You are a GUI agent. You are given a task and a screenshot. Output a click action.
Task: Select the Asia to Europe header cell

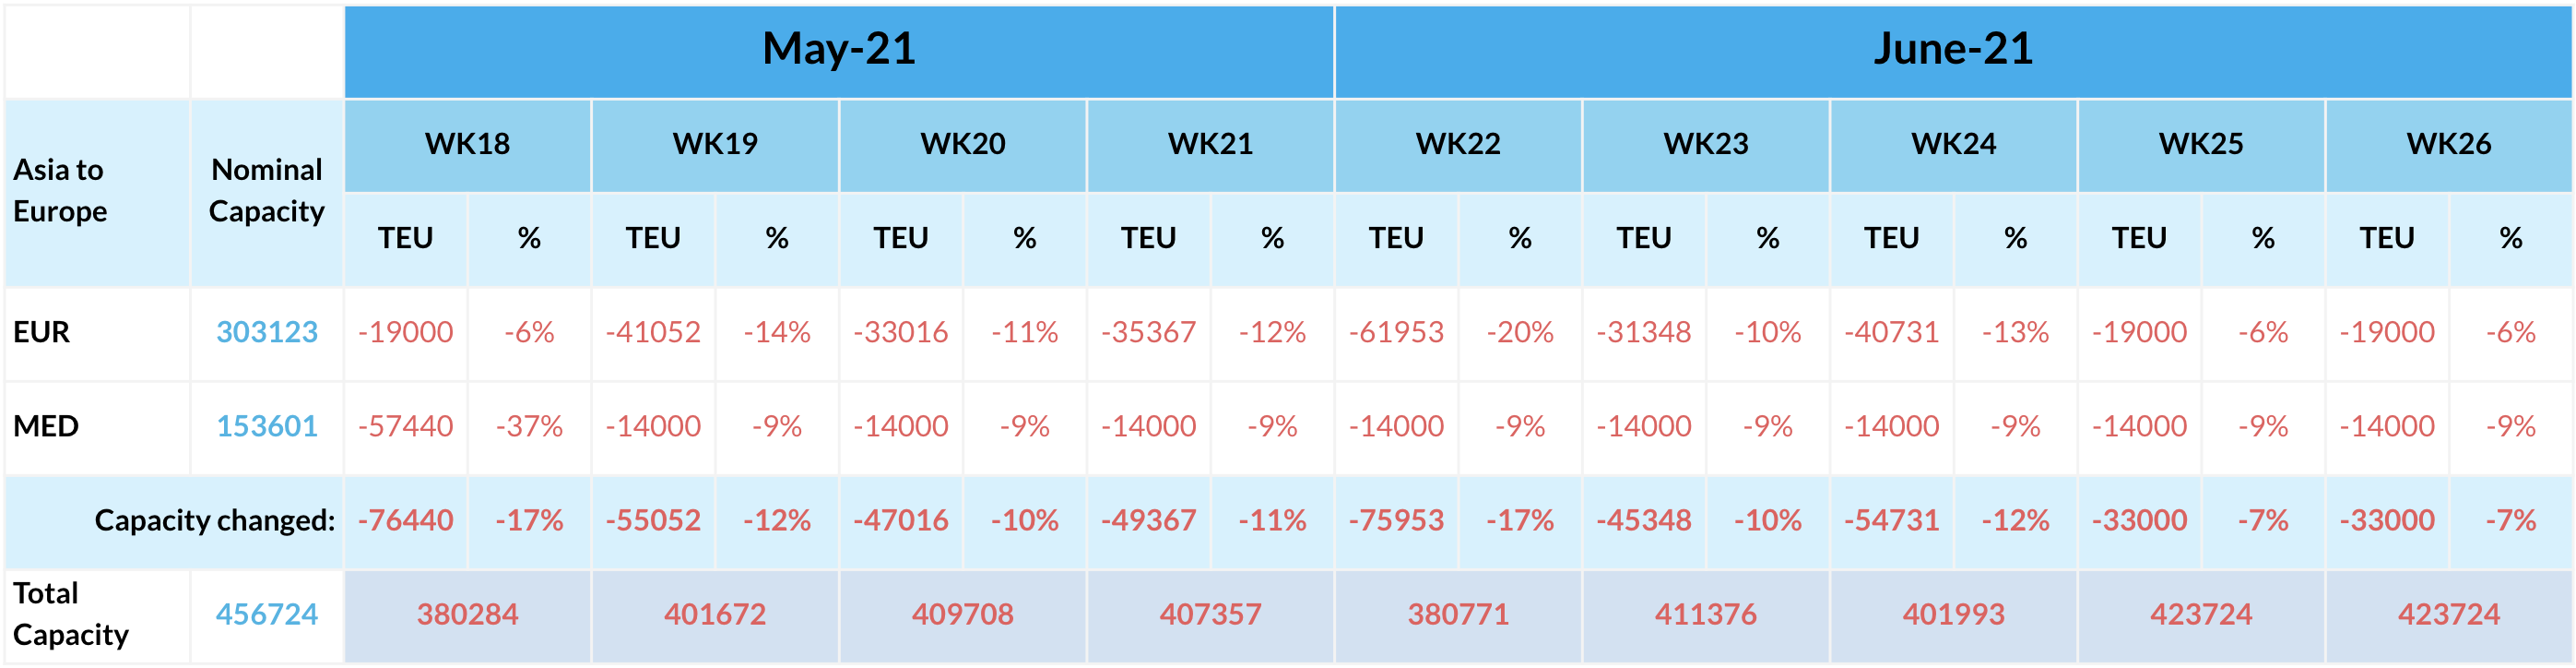60,190
